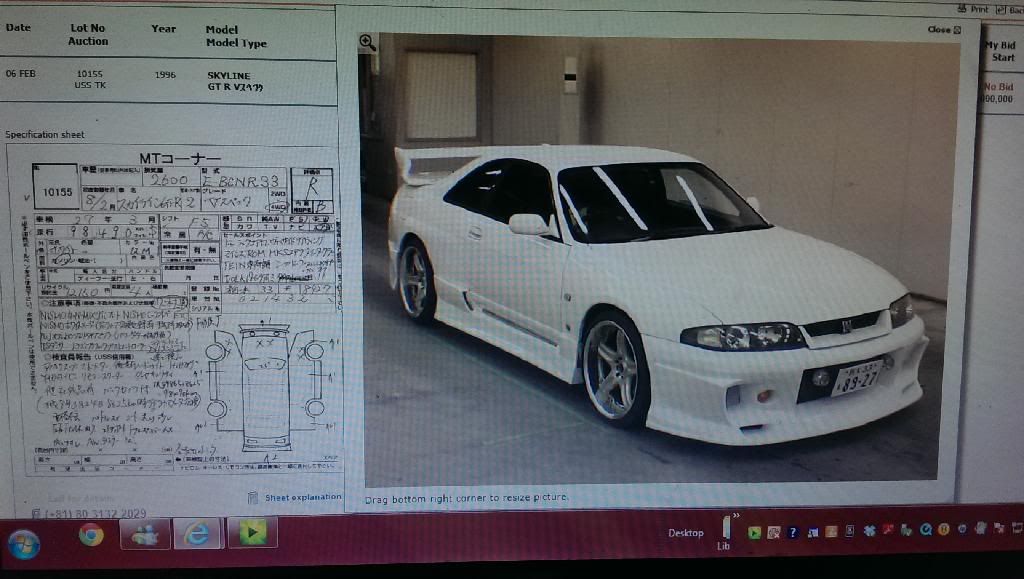This screenshot has width=1024, height=579.
Task: Close the enlarged car picture popup
Action: 944,30
